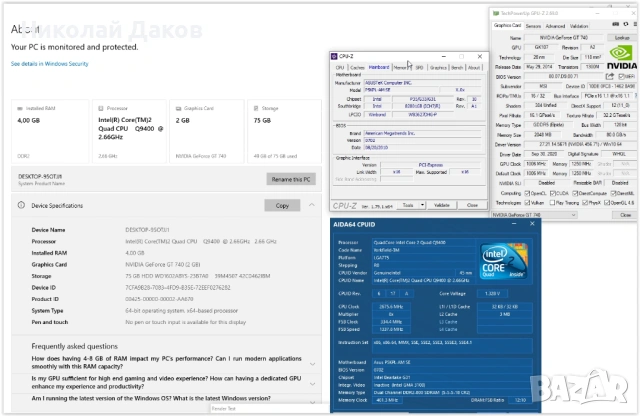Click Tools button in CPU-Z

pos(408,205)
